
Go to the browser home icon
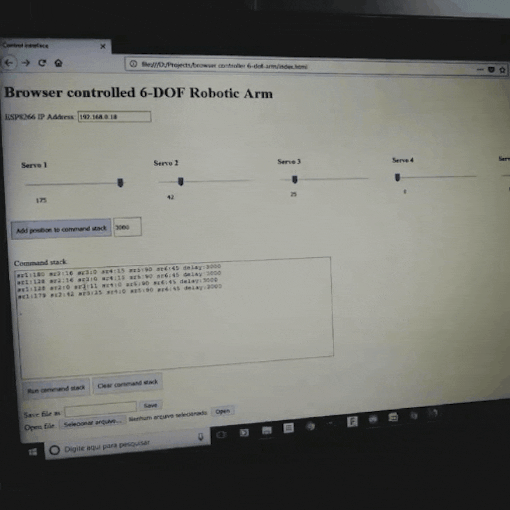(58, 63)
